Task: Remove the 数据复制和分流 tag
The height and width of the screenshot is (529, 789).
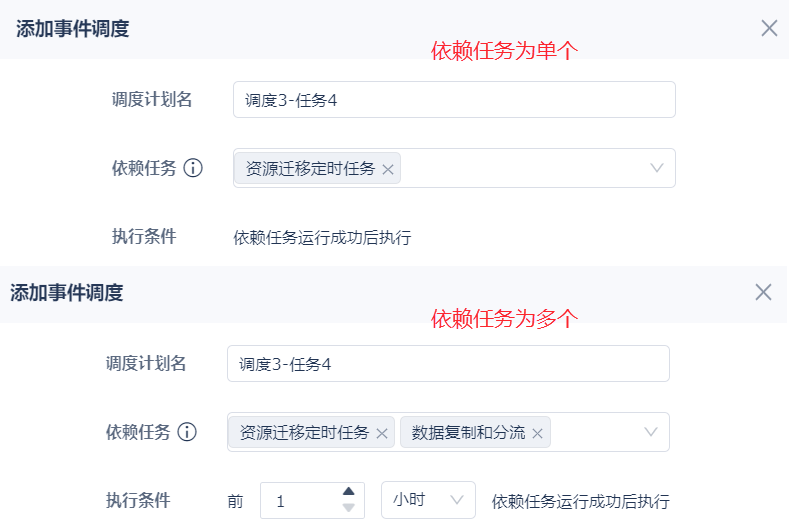Action: (538, 433)
